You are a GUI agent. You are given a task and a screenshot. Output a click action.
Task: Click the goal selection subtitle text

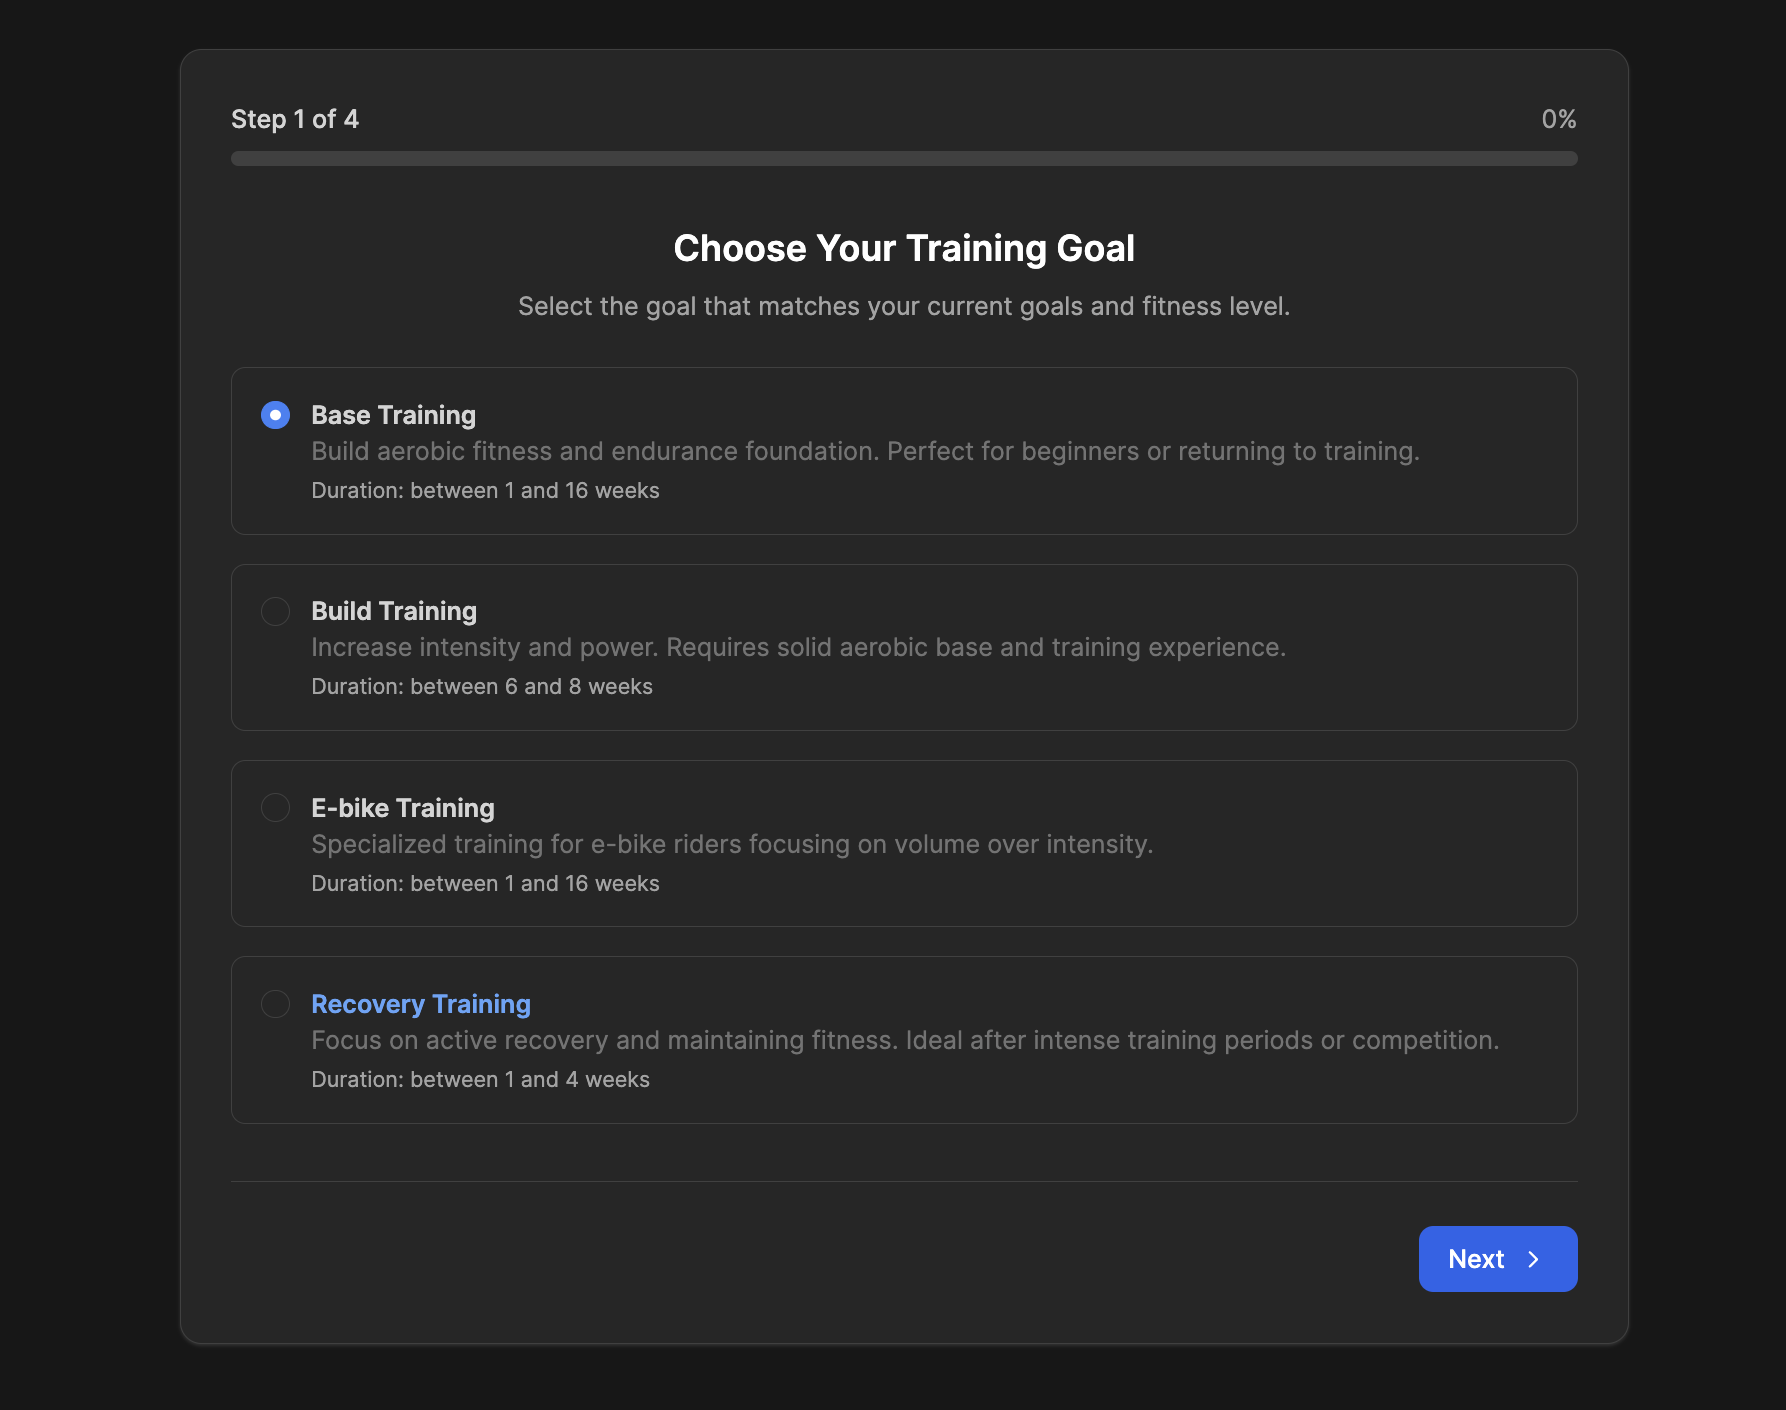coord(903,306)
